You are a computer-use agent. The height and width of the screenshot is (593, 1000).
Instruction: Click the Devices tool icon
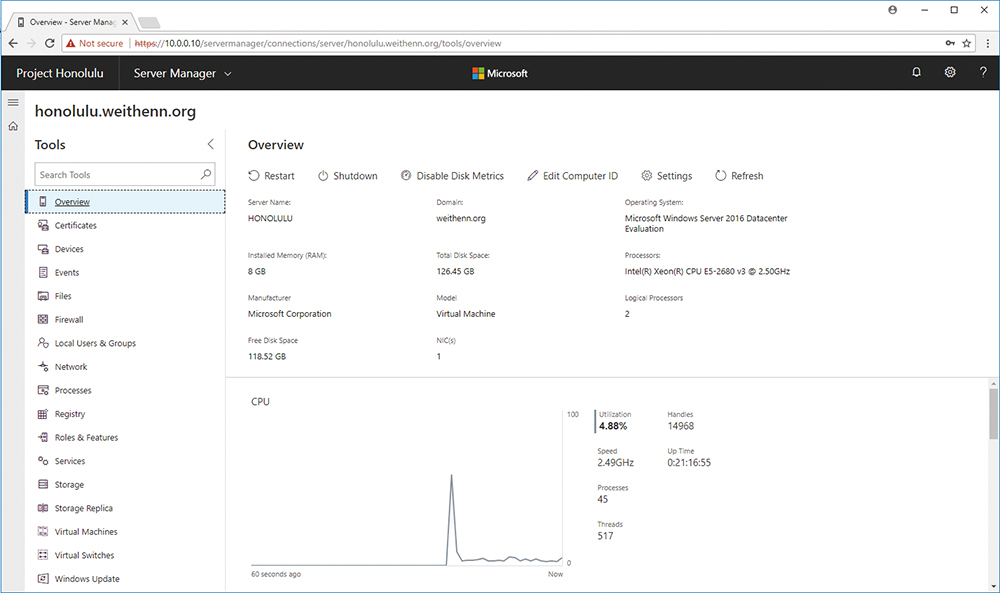tap(43, 249)
